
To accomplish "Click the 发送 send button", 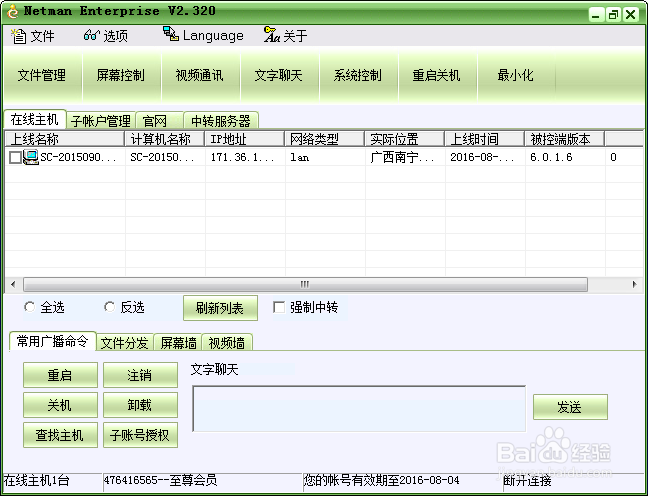I will click(570, 407).
